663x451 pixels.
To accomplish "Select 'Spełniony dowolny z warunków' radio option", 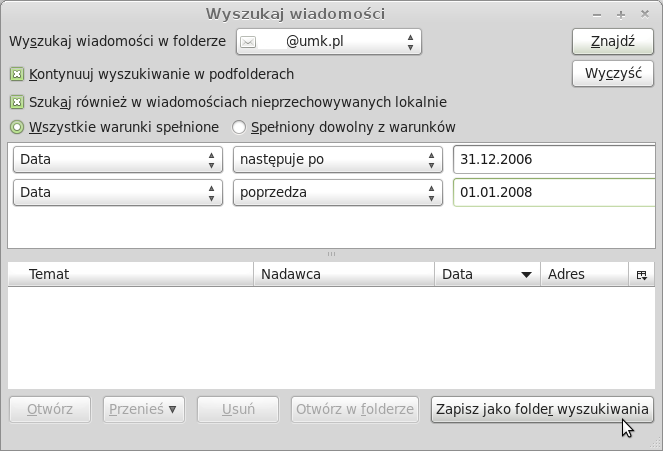I will click(239, 128).
